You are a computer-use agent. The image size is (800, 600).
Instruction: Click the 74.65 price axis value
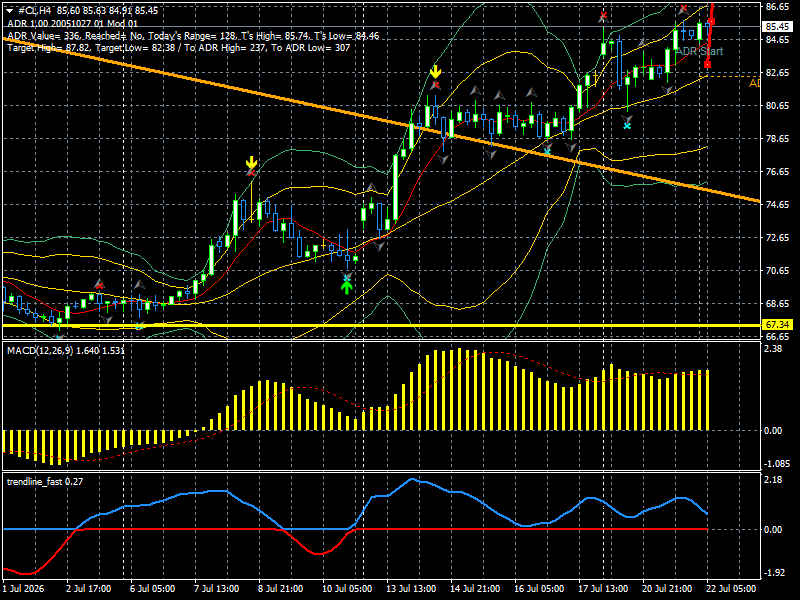(777, 205)
